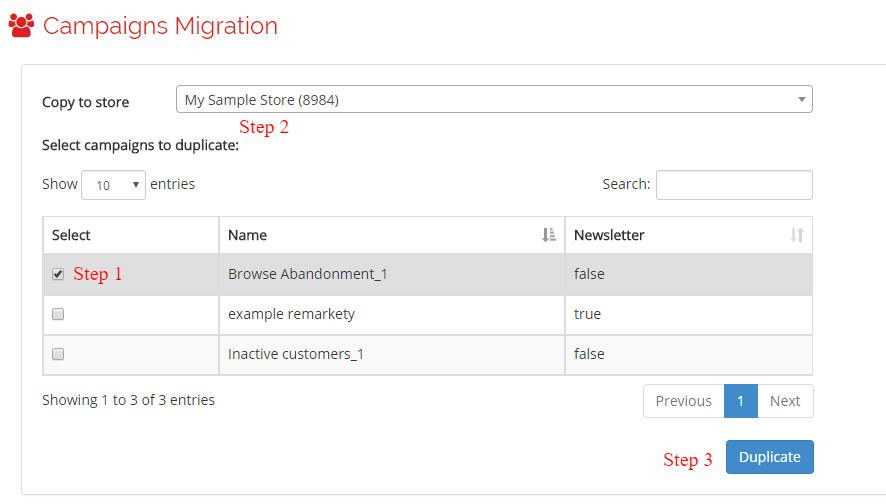Sort by Newsletter column sort icon

tap(797, 235)
